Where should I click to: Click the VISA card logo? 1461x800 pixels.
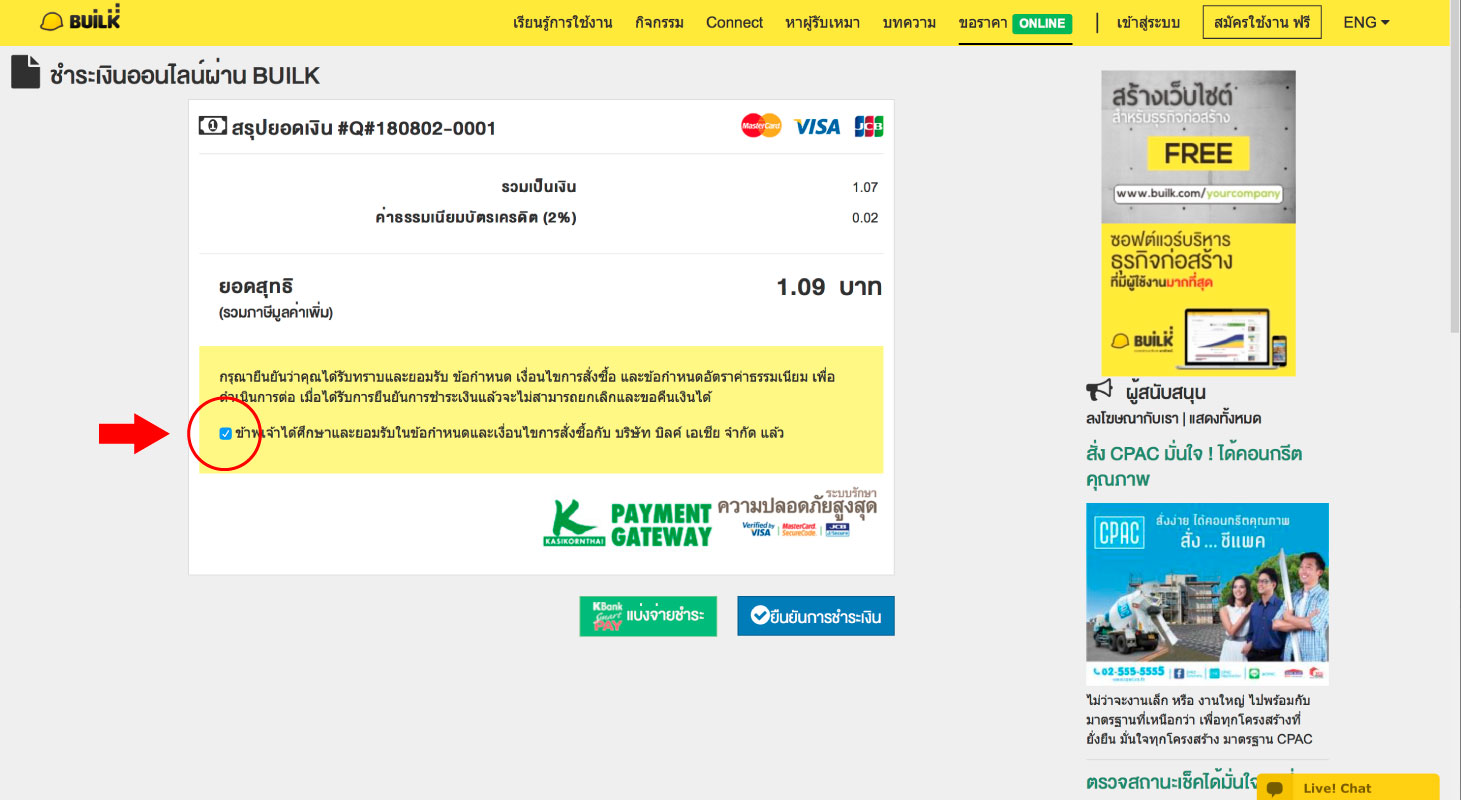click(x=817, y=127)
